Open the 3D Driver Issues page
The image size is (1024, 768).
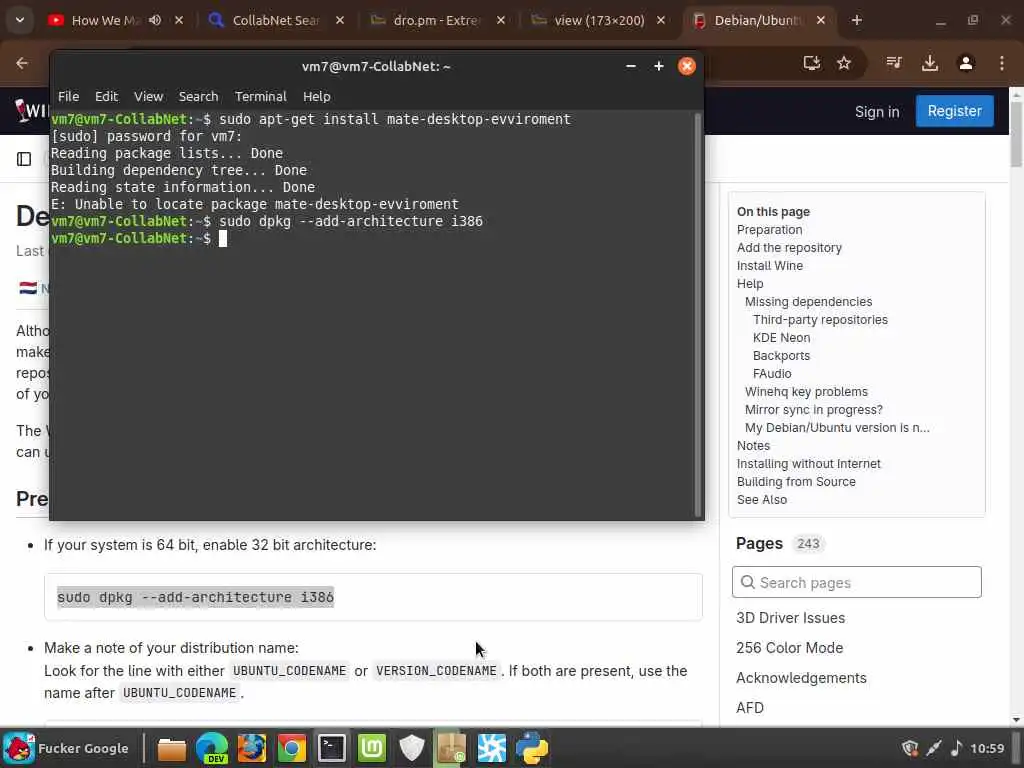pos(790,618)
